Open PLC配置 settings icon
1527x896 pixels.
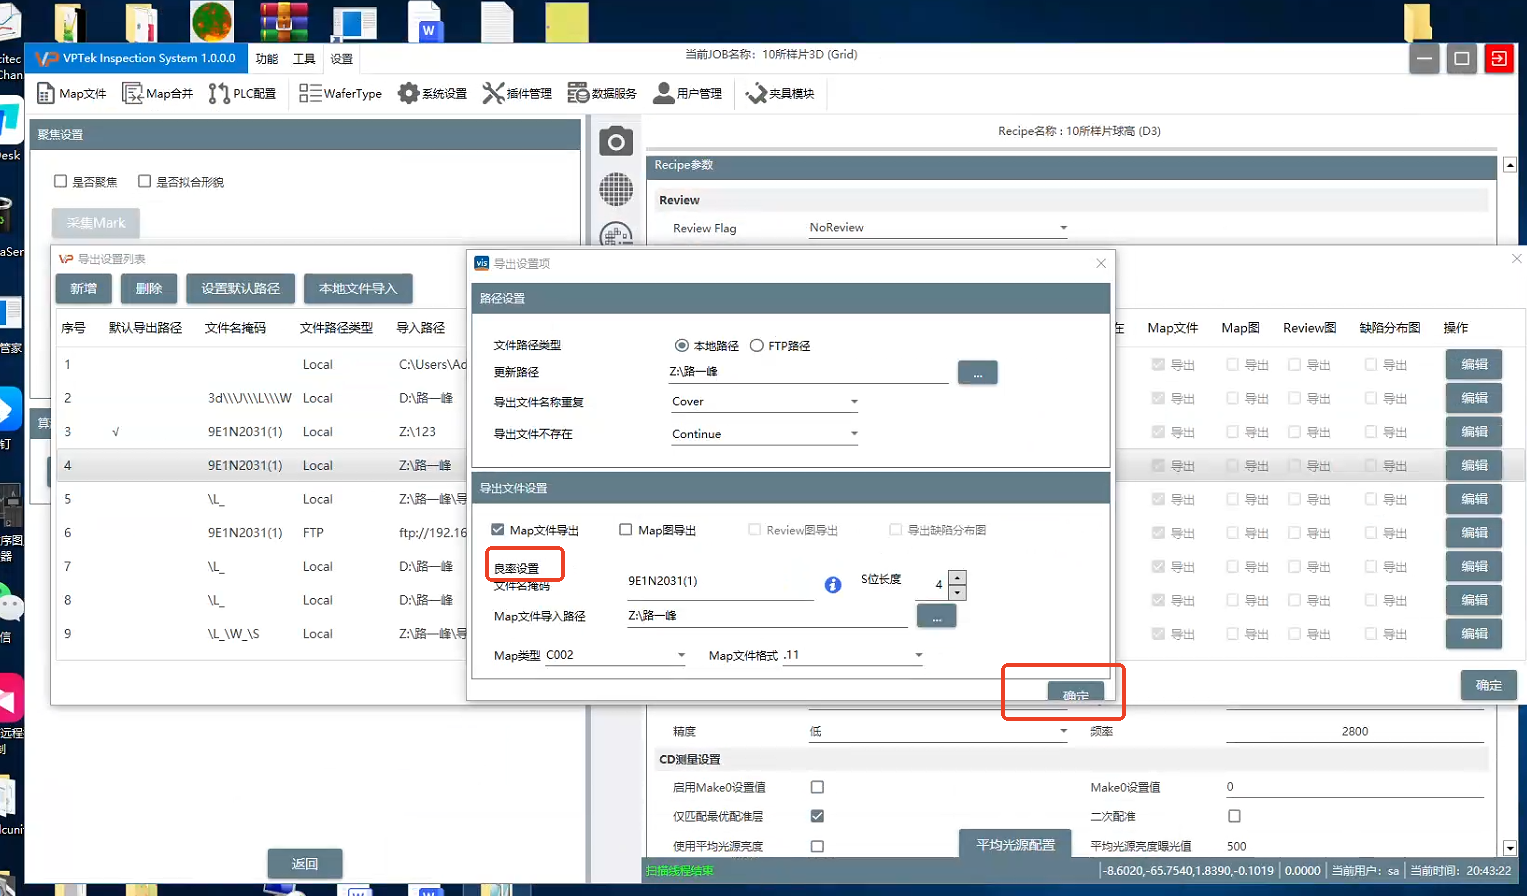click(x=219, y=94)
